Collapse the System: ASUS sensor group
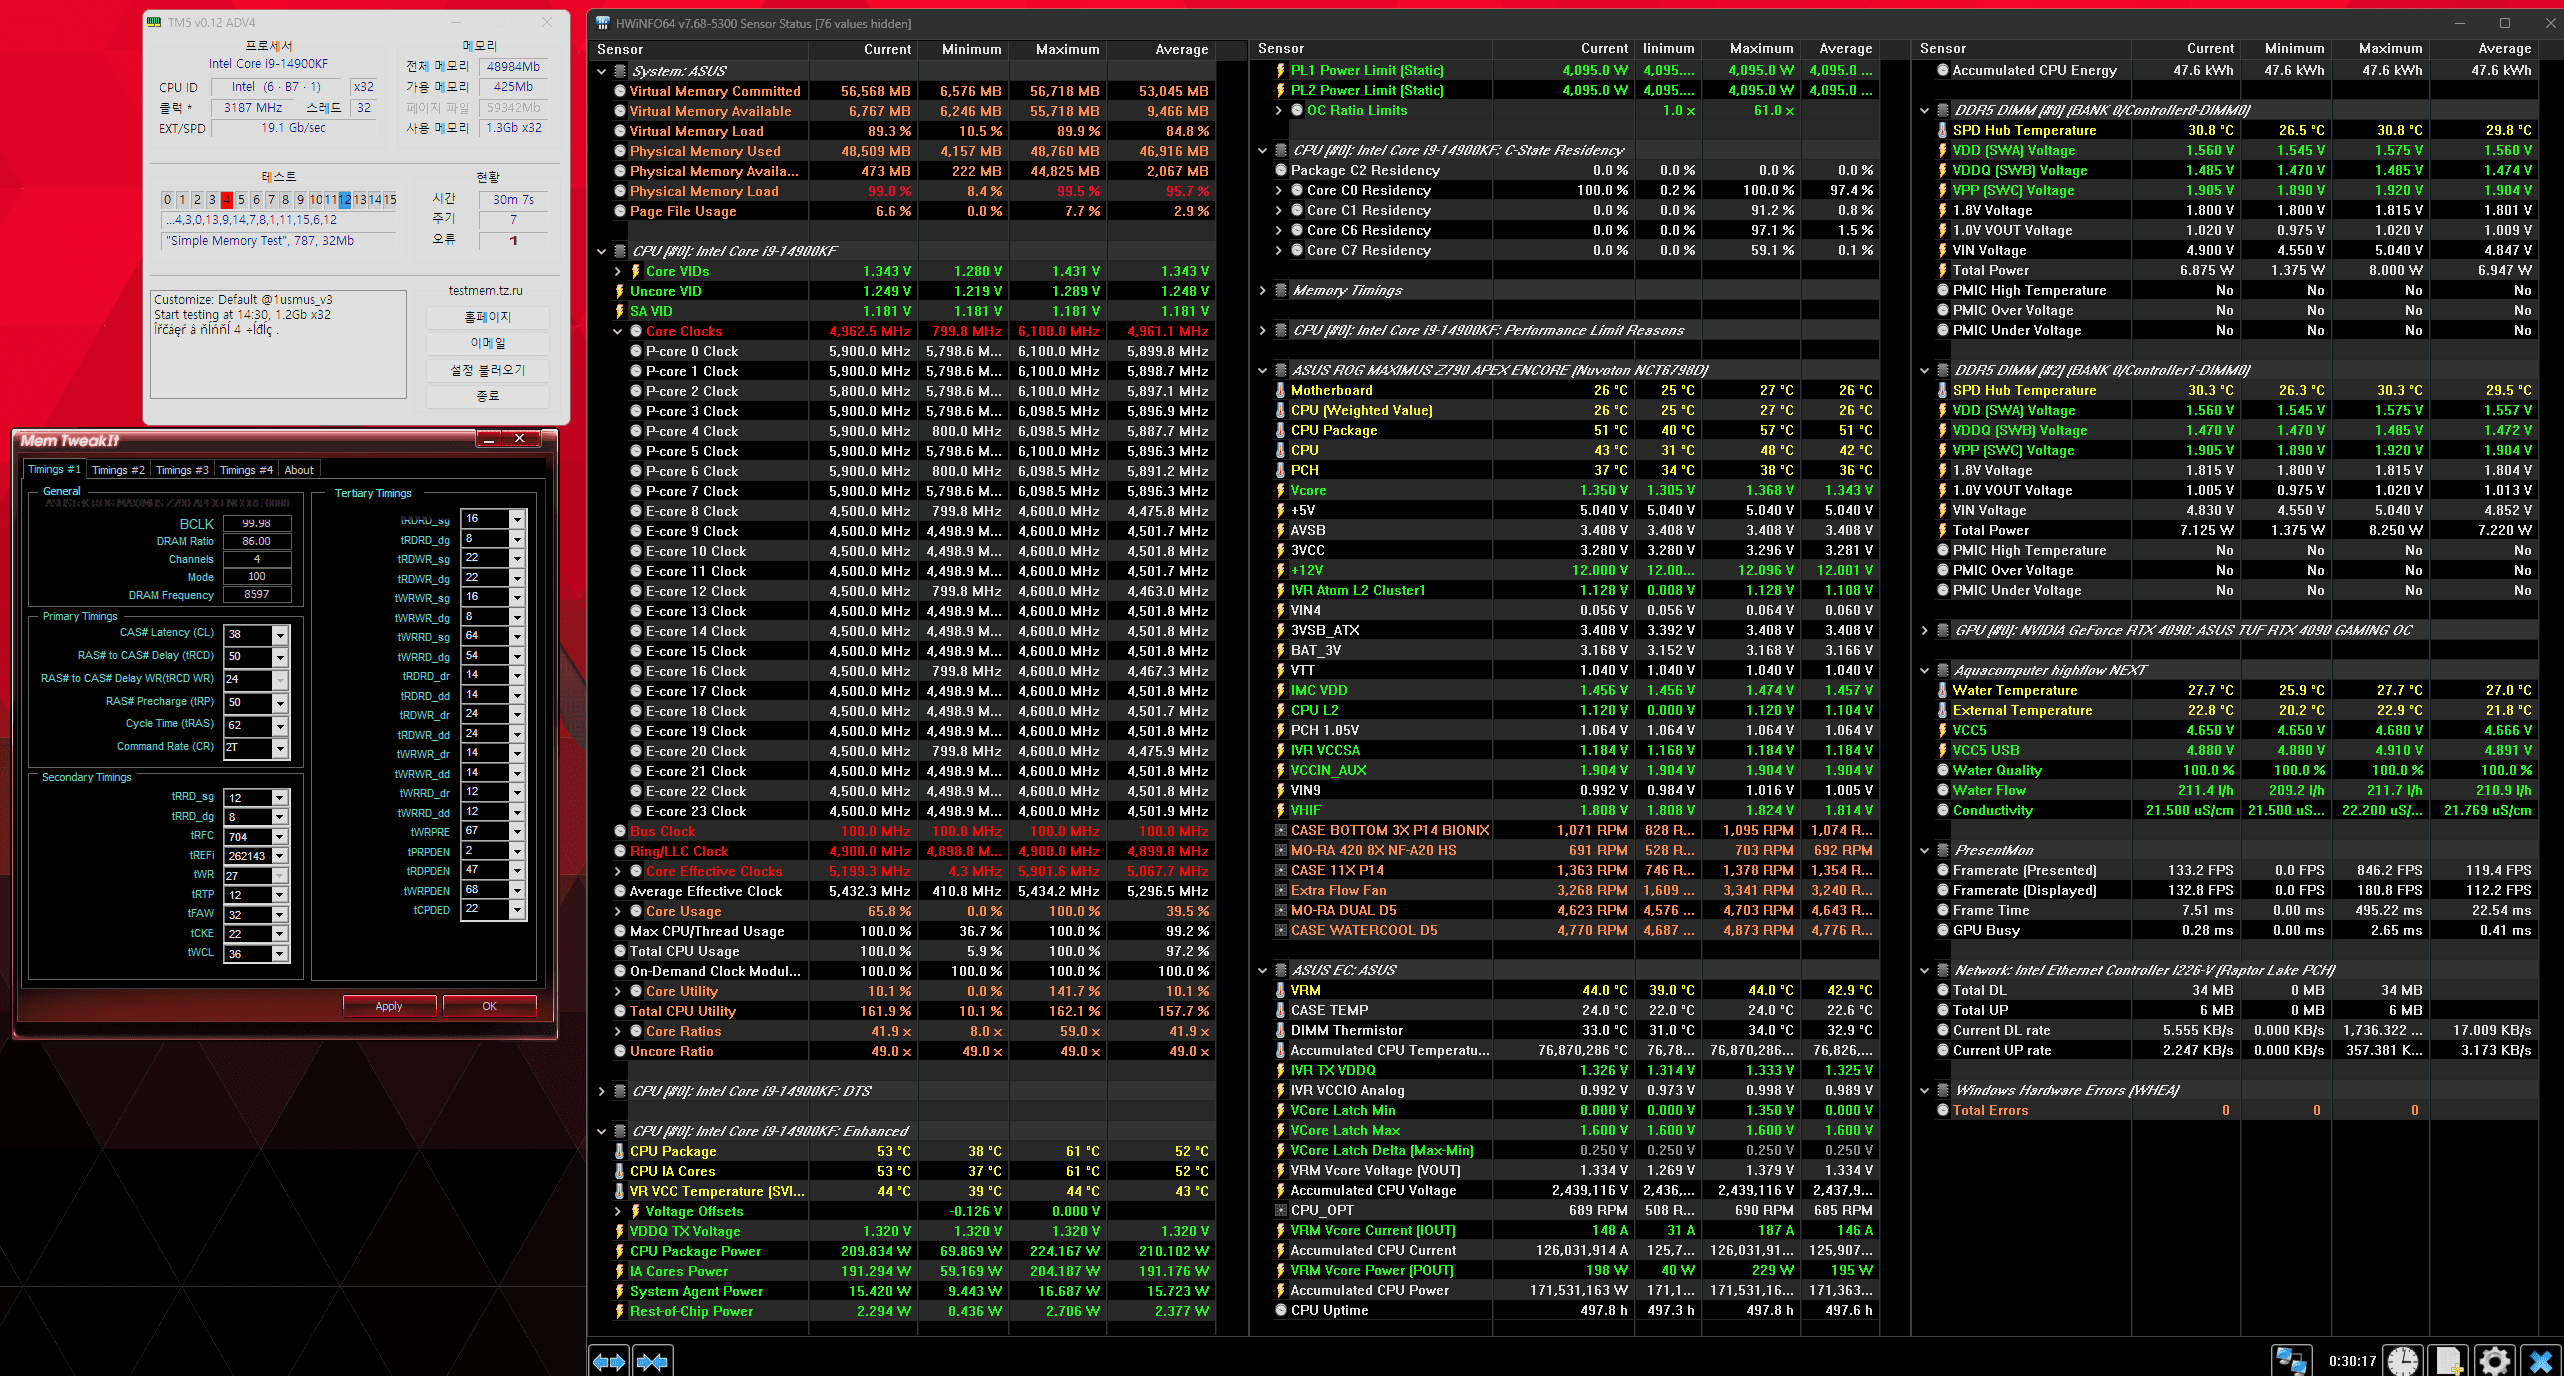Viewport: 2564px width, 1376px height. 602,71
